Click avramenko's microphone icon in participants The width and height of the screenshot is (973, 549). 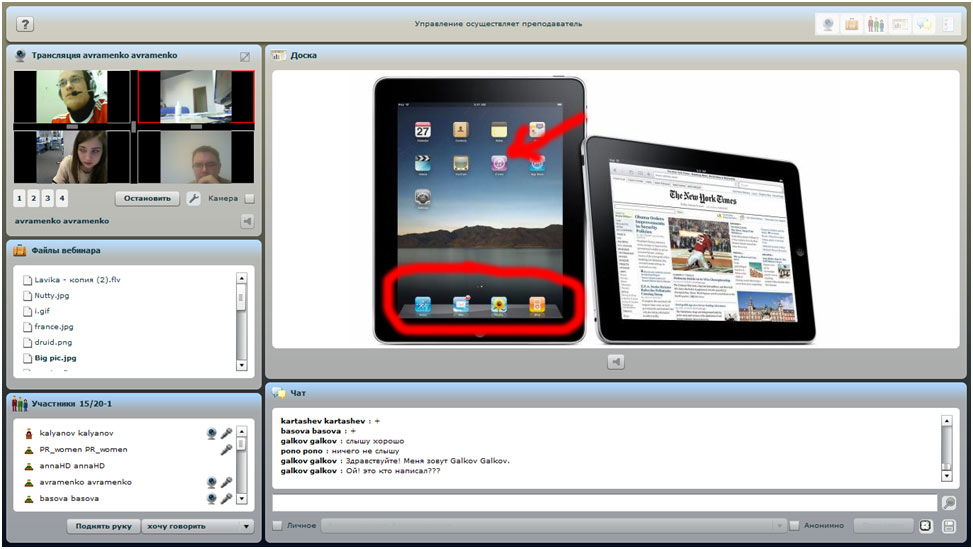(x=226, y=482)
